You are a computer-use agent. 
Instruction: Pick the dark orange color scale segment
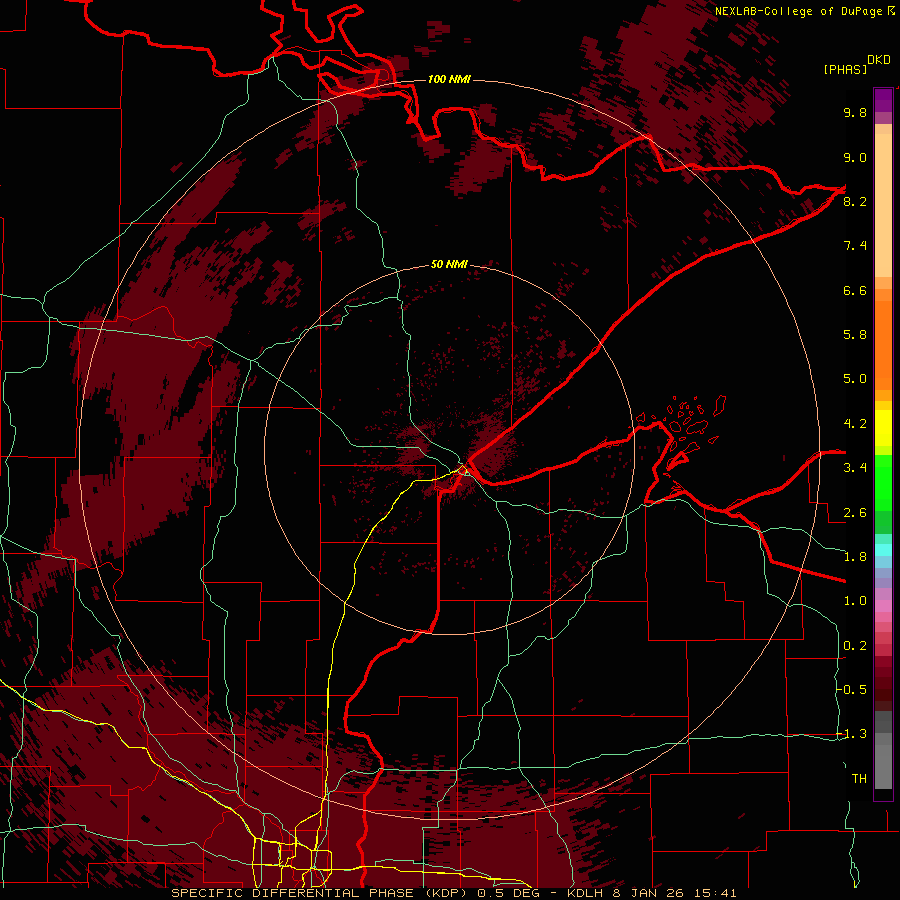point(883,344)
